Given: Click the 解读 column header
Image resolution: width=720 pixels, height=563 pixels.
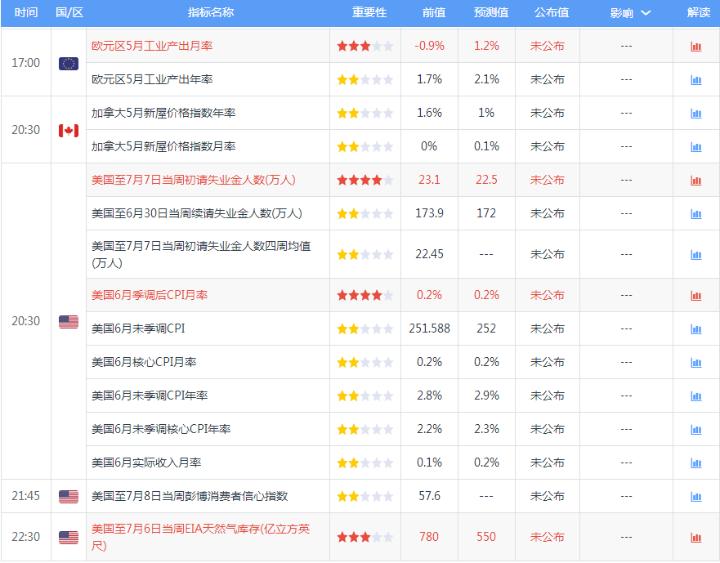Looking at the screenshot, I should point(698,12).
